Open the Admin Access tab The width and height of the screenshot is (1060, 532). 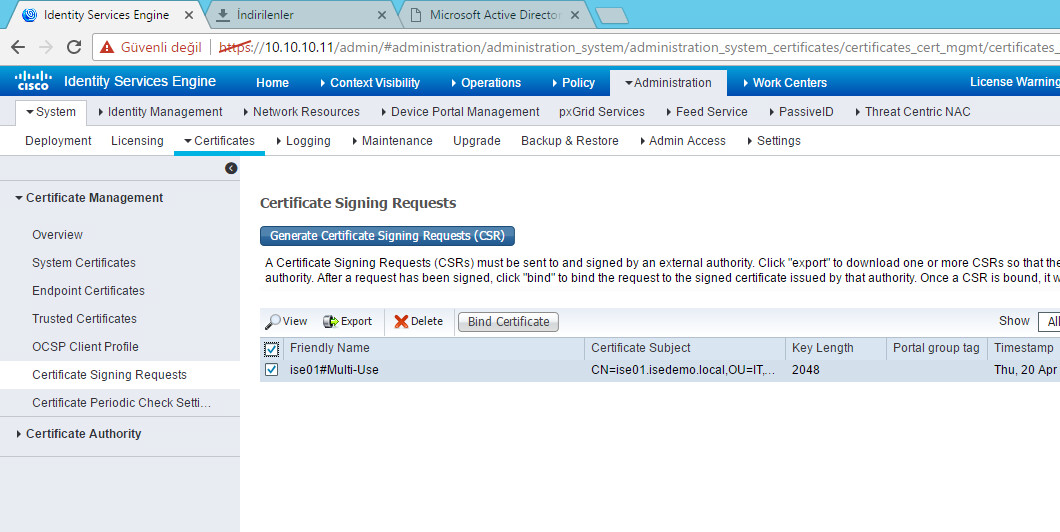pyautogui.click(x=683, y=141)
